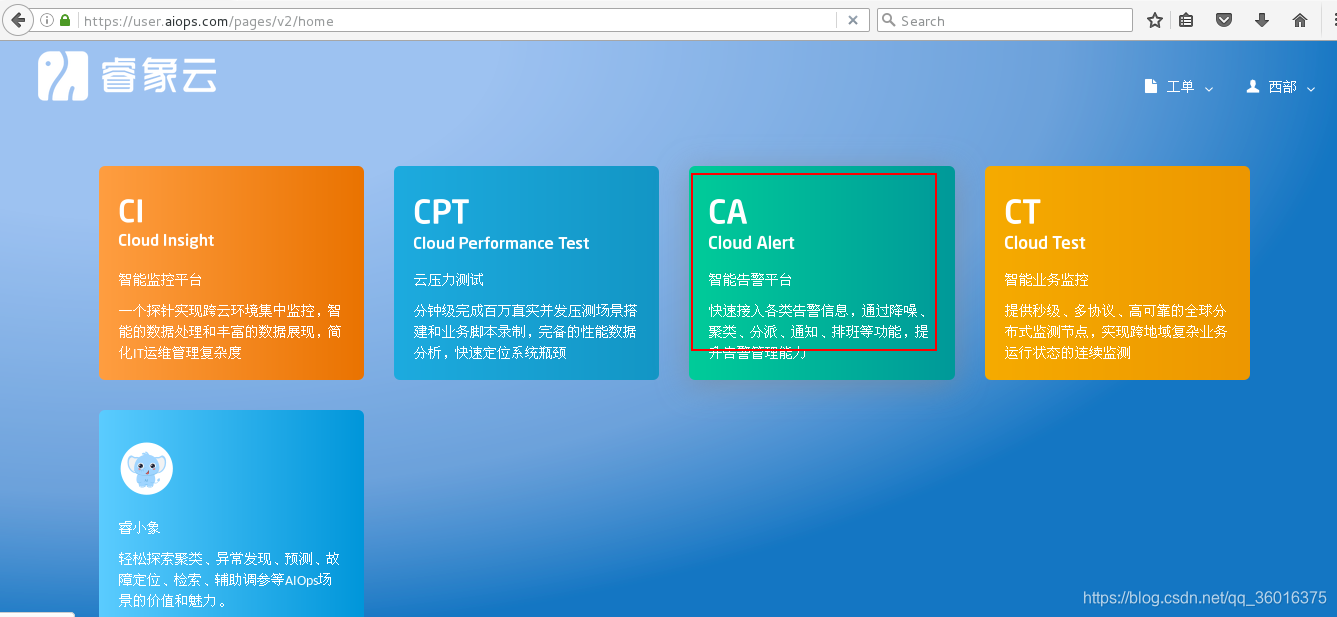Image resolution: width=1337 pixels, height=617 pixels.
Task: Click the large 'CT' title
Action: coord(1022,212)
